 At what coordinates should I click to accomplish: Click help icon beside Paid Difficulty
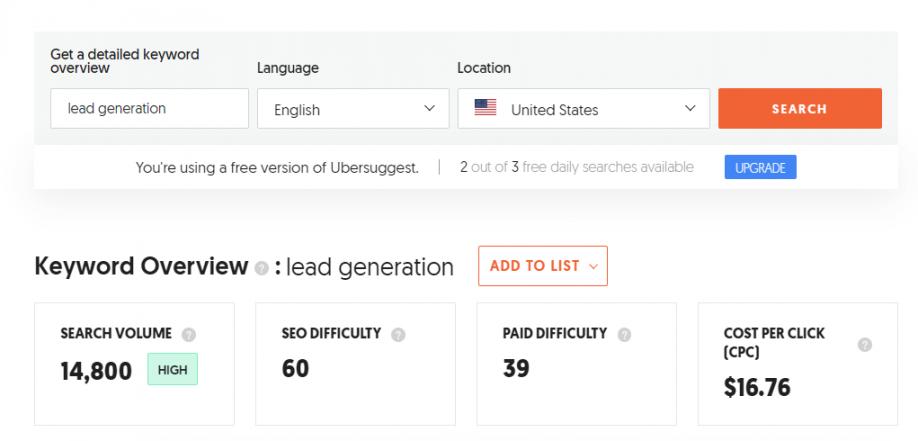tap(624, 334)
